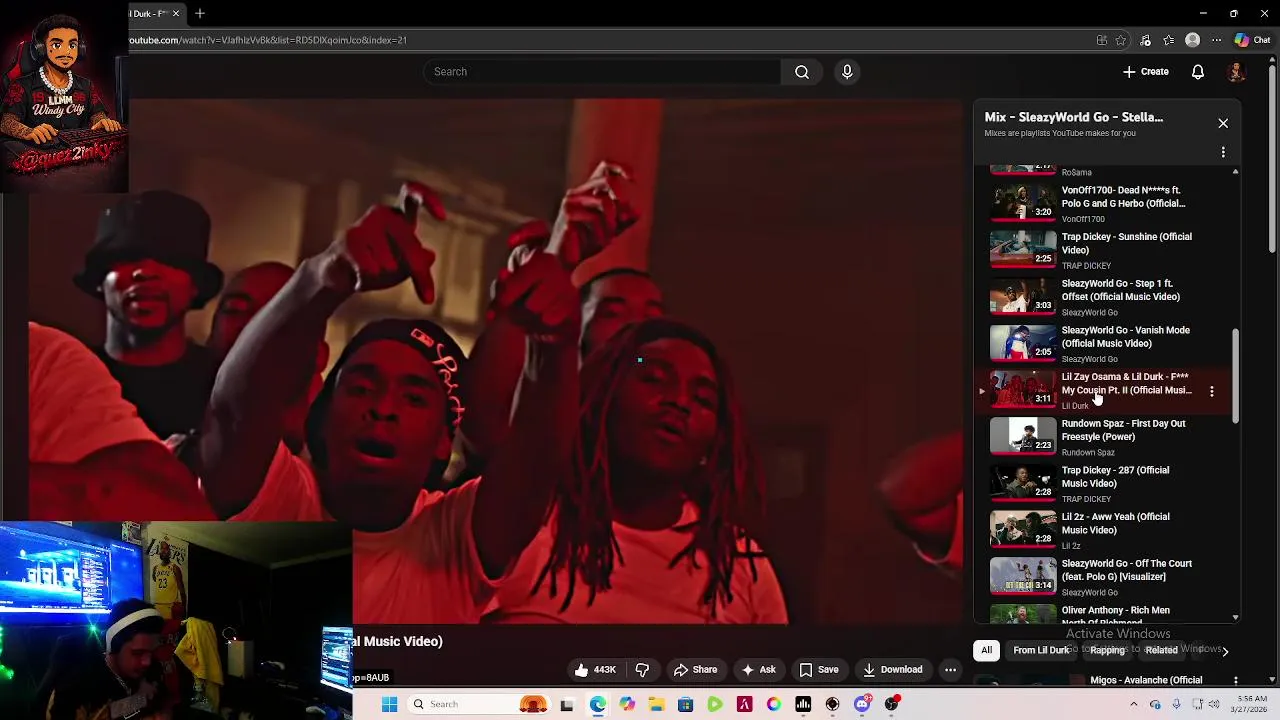
Task: Select the From Lil Durk chip
Action: click(x=1041, y=650)
